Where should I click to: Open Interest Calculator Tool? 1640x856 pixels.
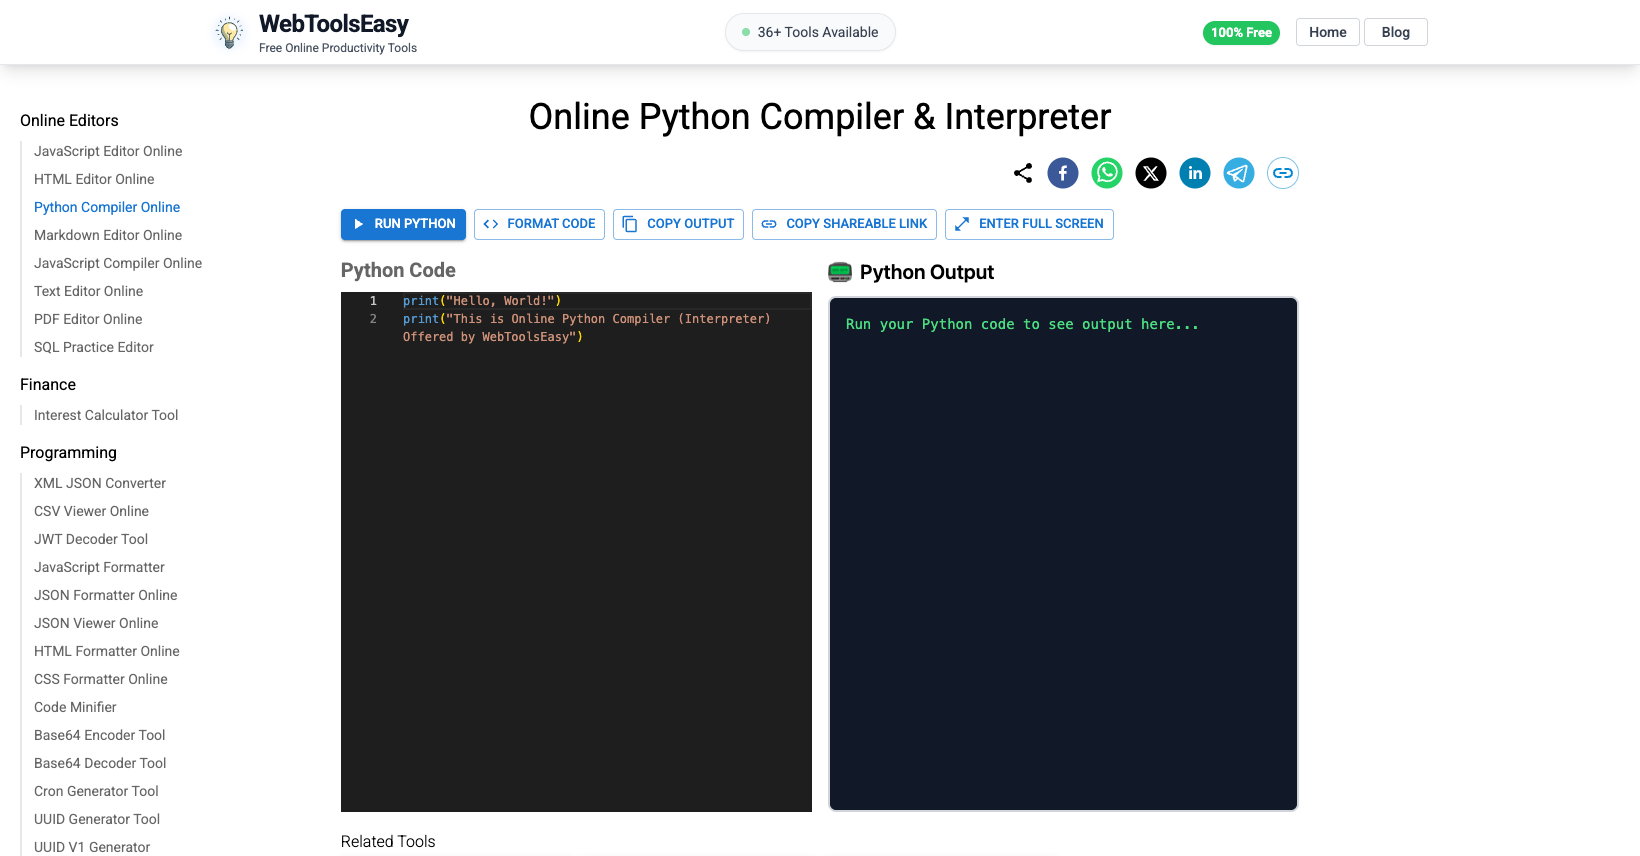[x=106, y=415]
